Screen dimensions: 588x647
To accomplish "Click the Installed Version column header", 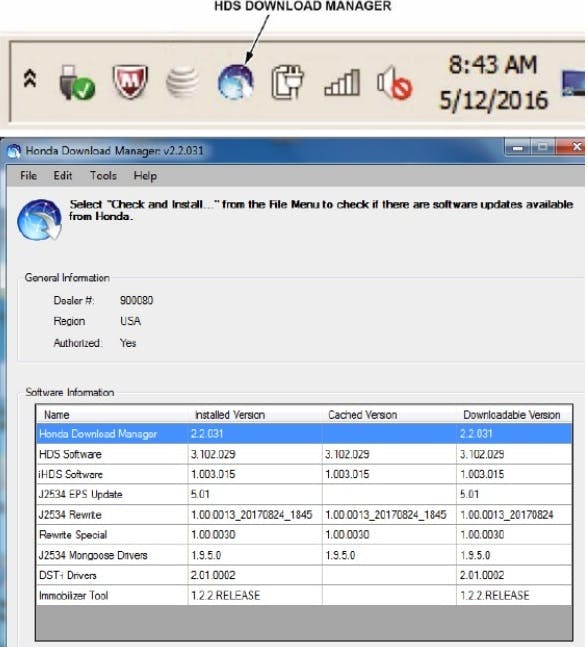I will coord(254,415).
